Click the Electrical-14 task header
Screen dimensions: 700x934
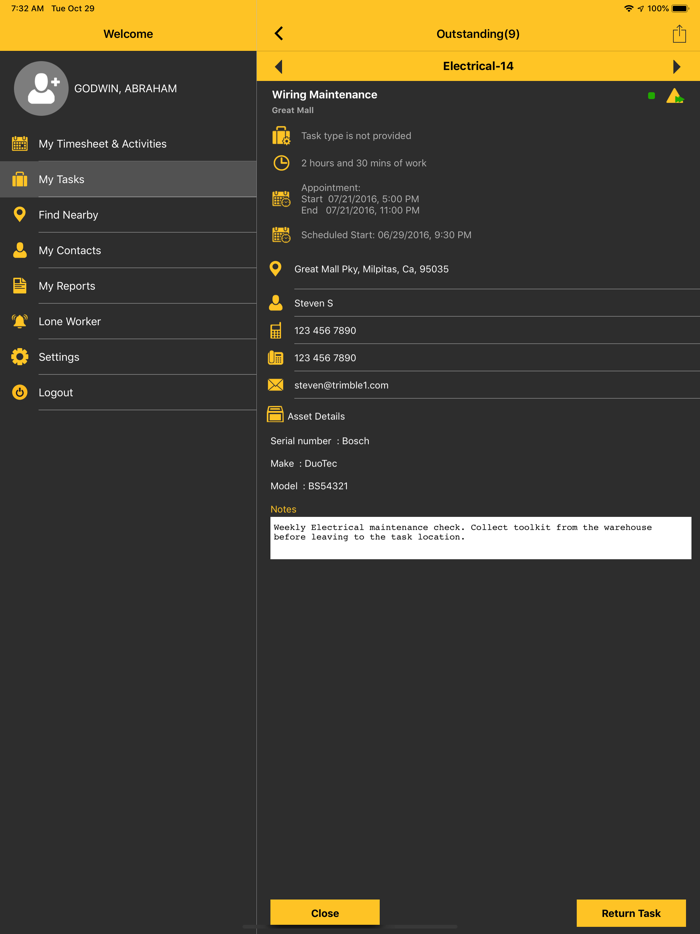[478, 66]
